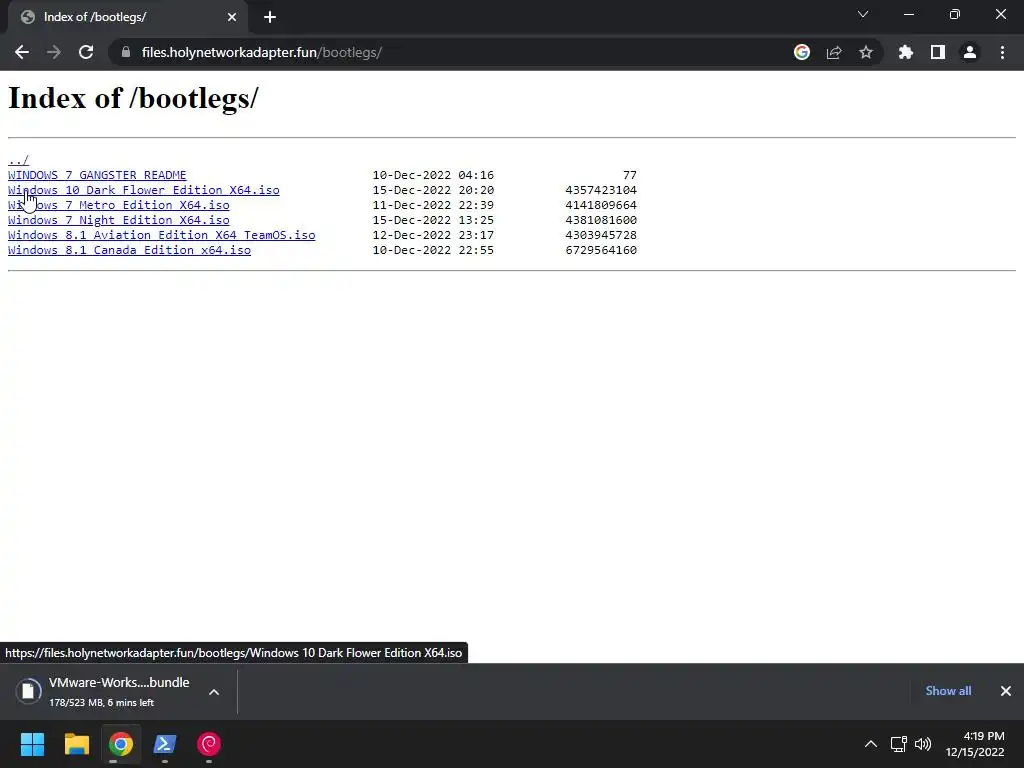Viewport: 1024px width, 768px height.
Task: Download Windows 7 Night Edition ISO
Action: [x=119, y=220]
